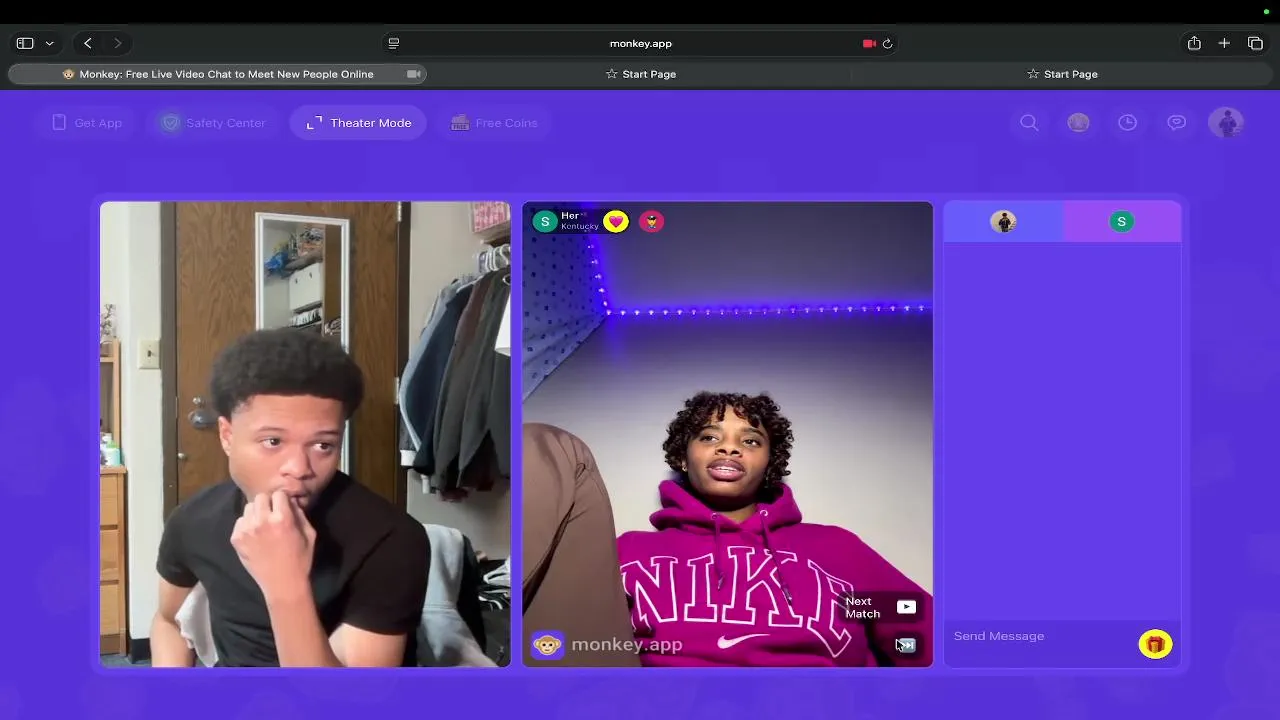
Task: Click the page reader icon in address bar
Action: point(393,43)
